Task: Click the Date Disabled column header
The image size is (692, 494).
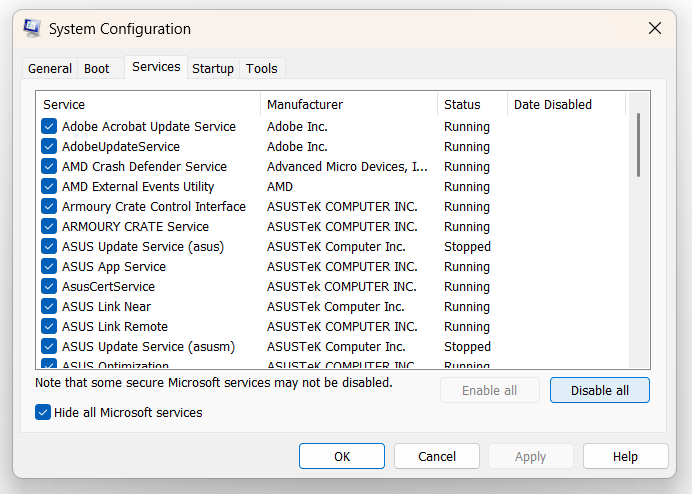Action: click(x=566, y=105)
